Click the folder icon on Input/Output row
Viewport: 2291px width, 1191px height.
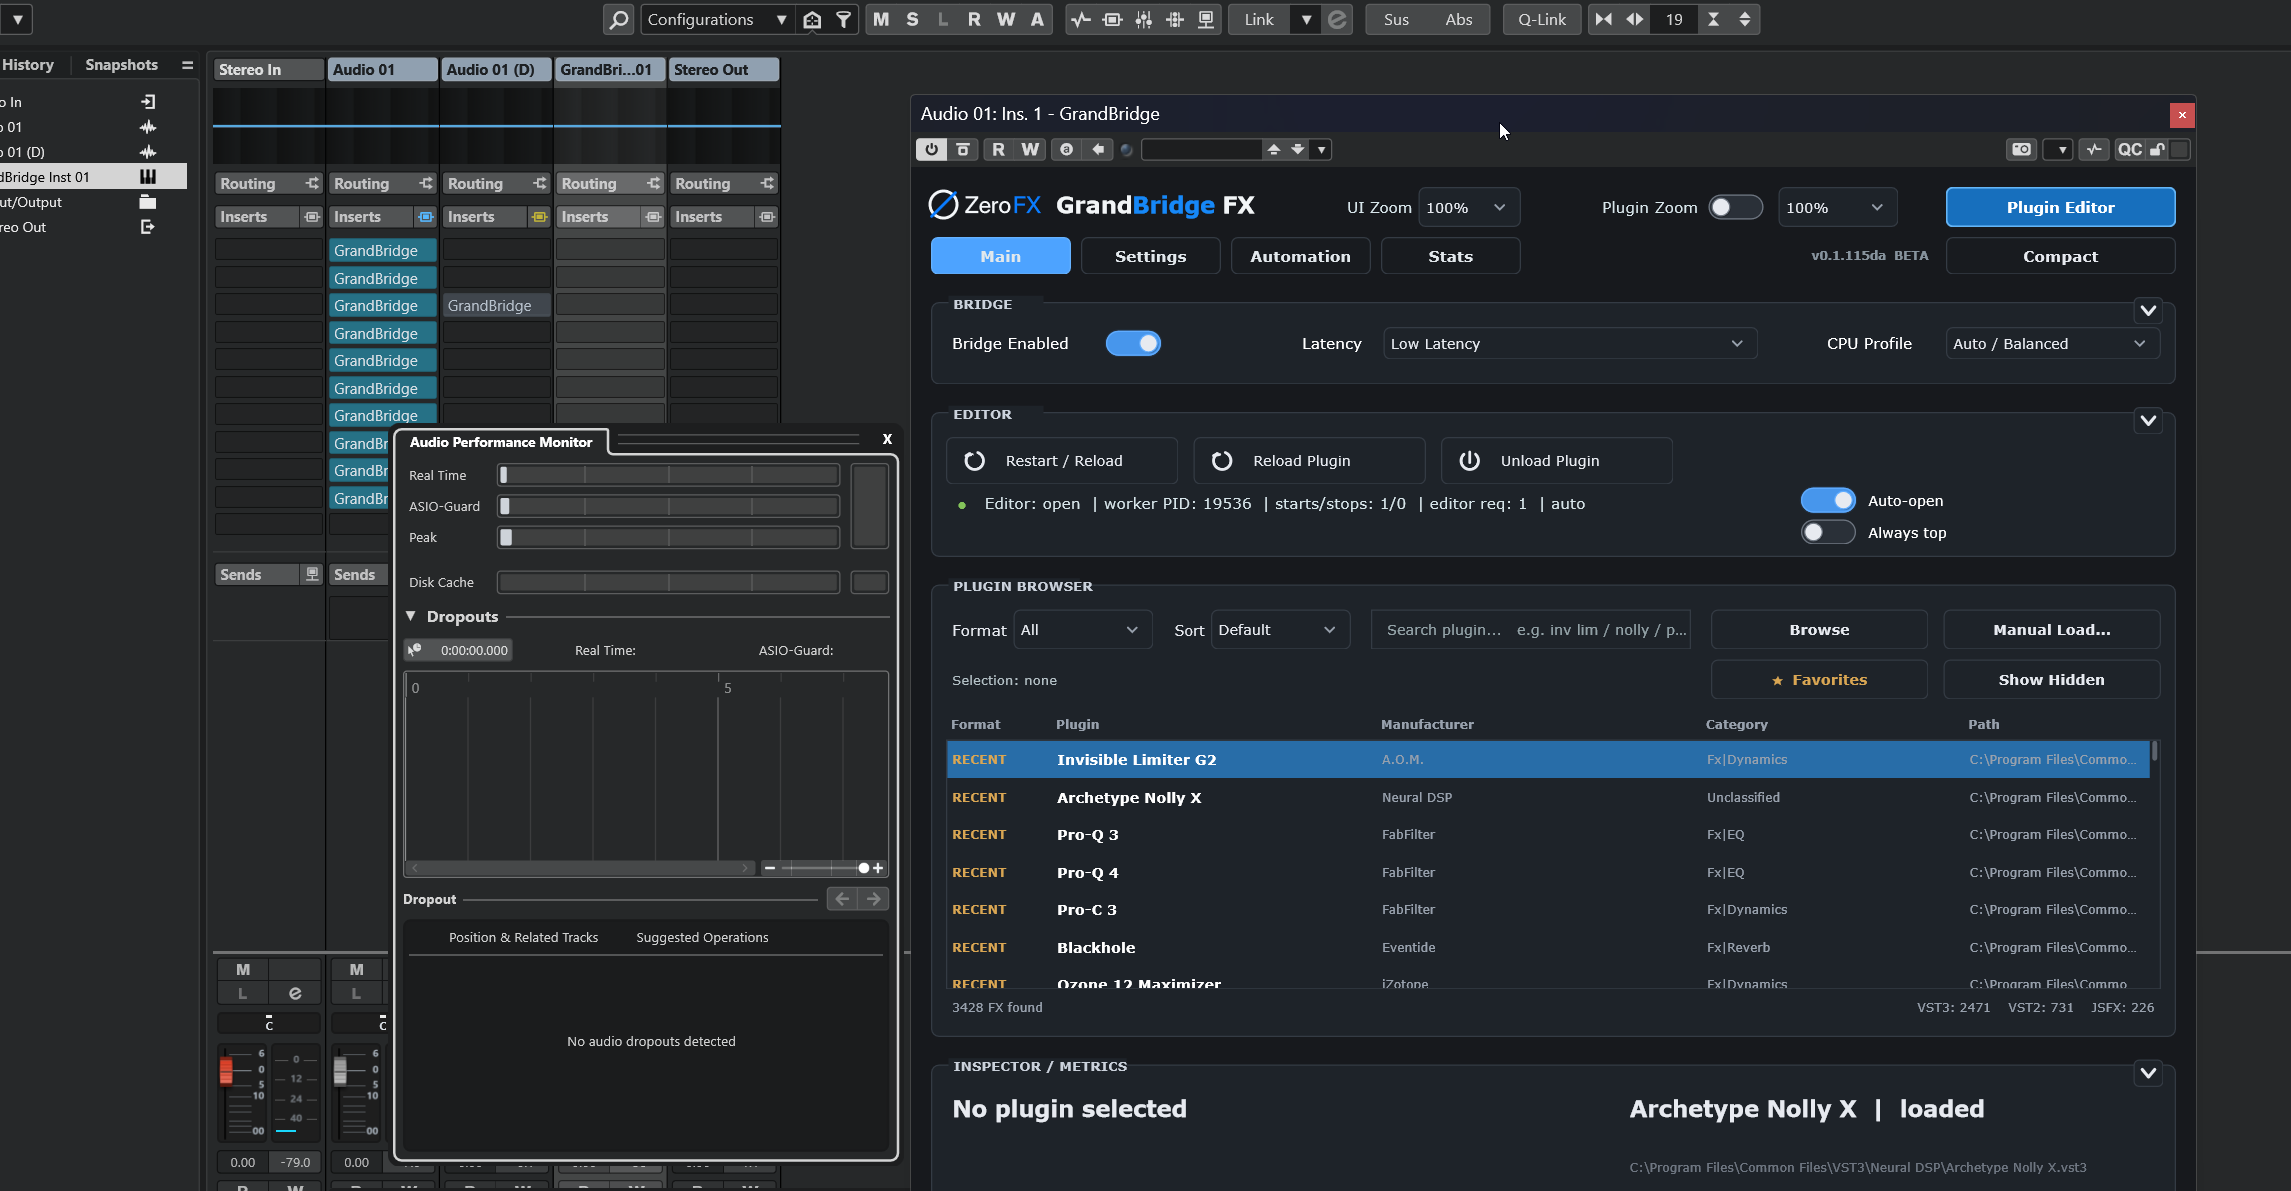tap(148, 202)
